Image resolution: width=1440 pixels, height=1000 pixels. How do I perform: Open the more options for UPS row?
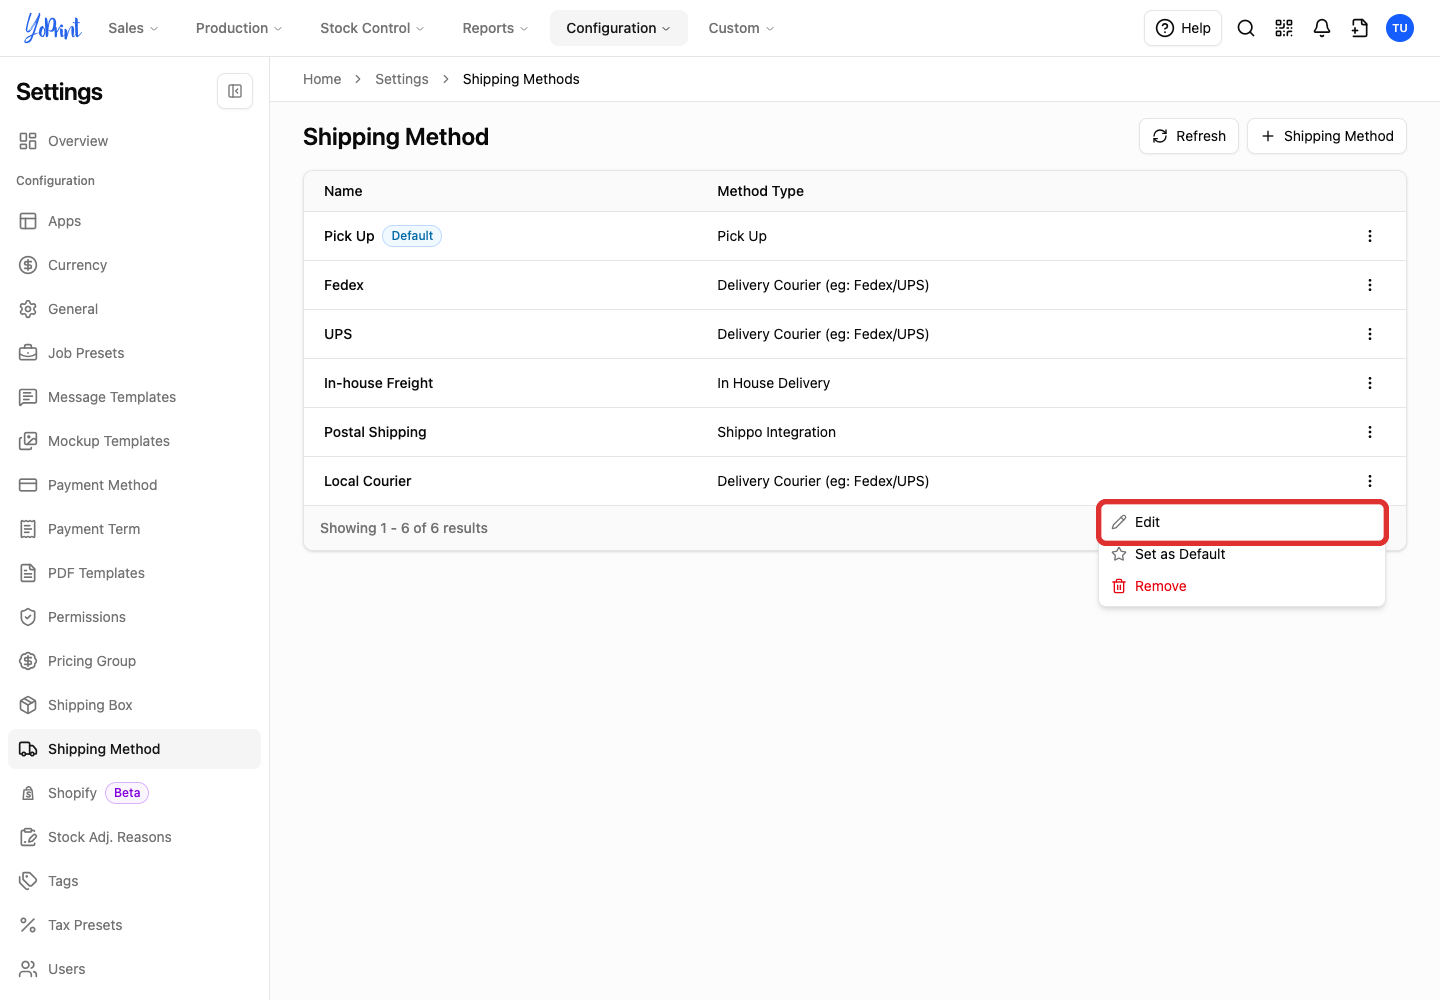click(x=1370, y=334)
